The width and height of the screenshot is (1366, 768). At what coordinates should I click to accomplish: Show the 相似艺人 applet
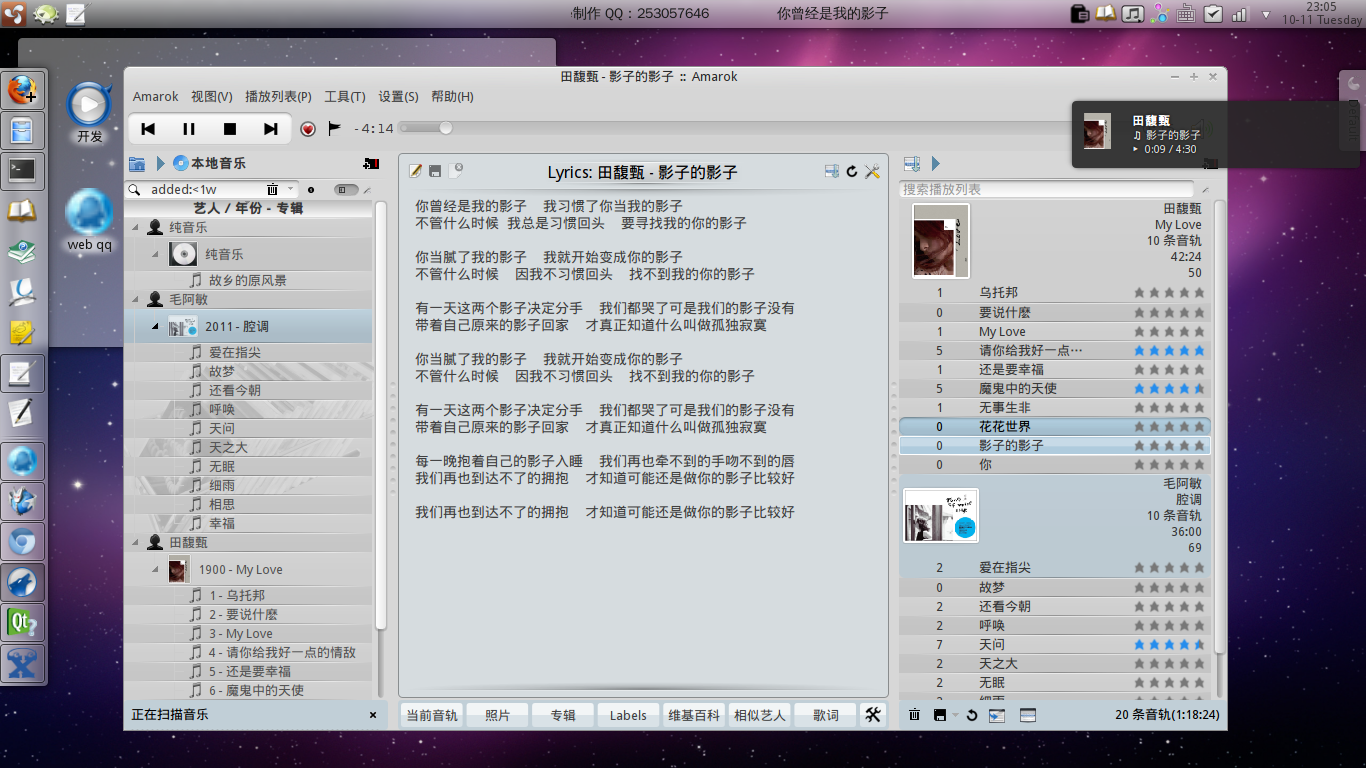click(760, 715)
